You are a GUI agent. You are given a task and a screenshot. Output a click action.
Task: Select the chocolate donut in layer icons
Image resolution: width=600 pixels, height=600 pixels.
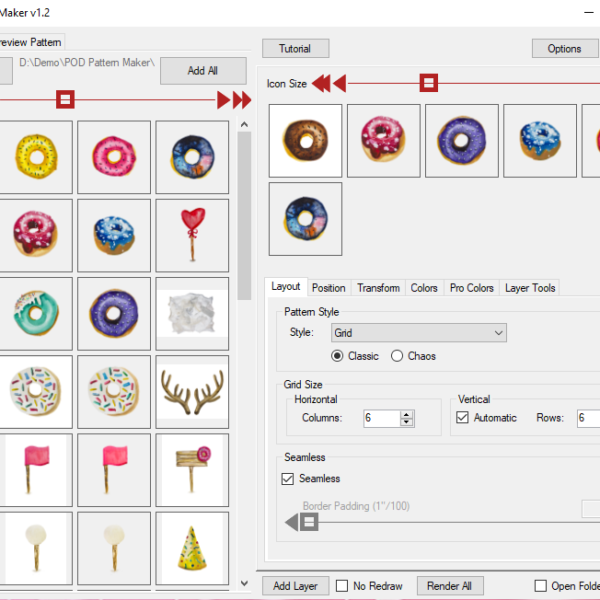[x=305, y=141]
